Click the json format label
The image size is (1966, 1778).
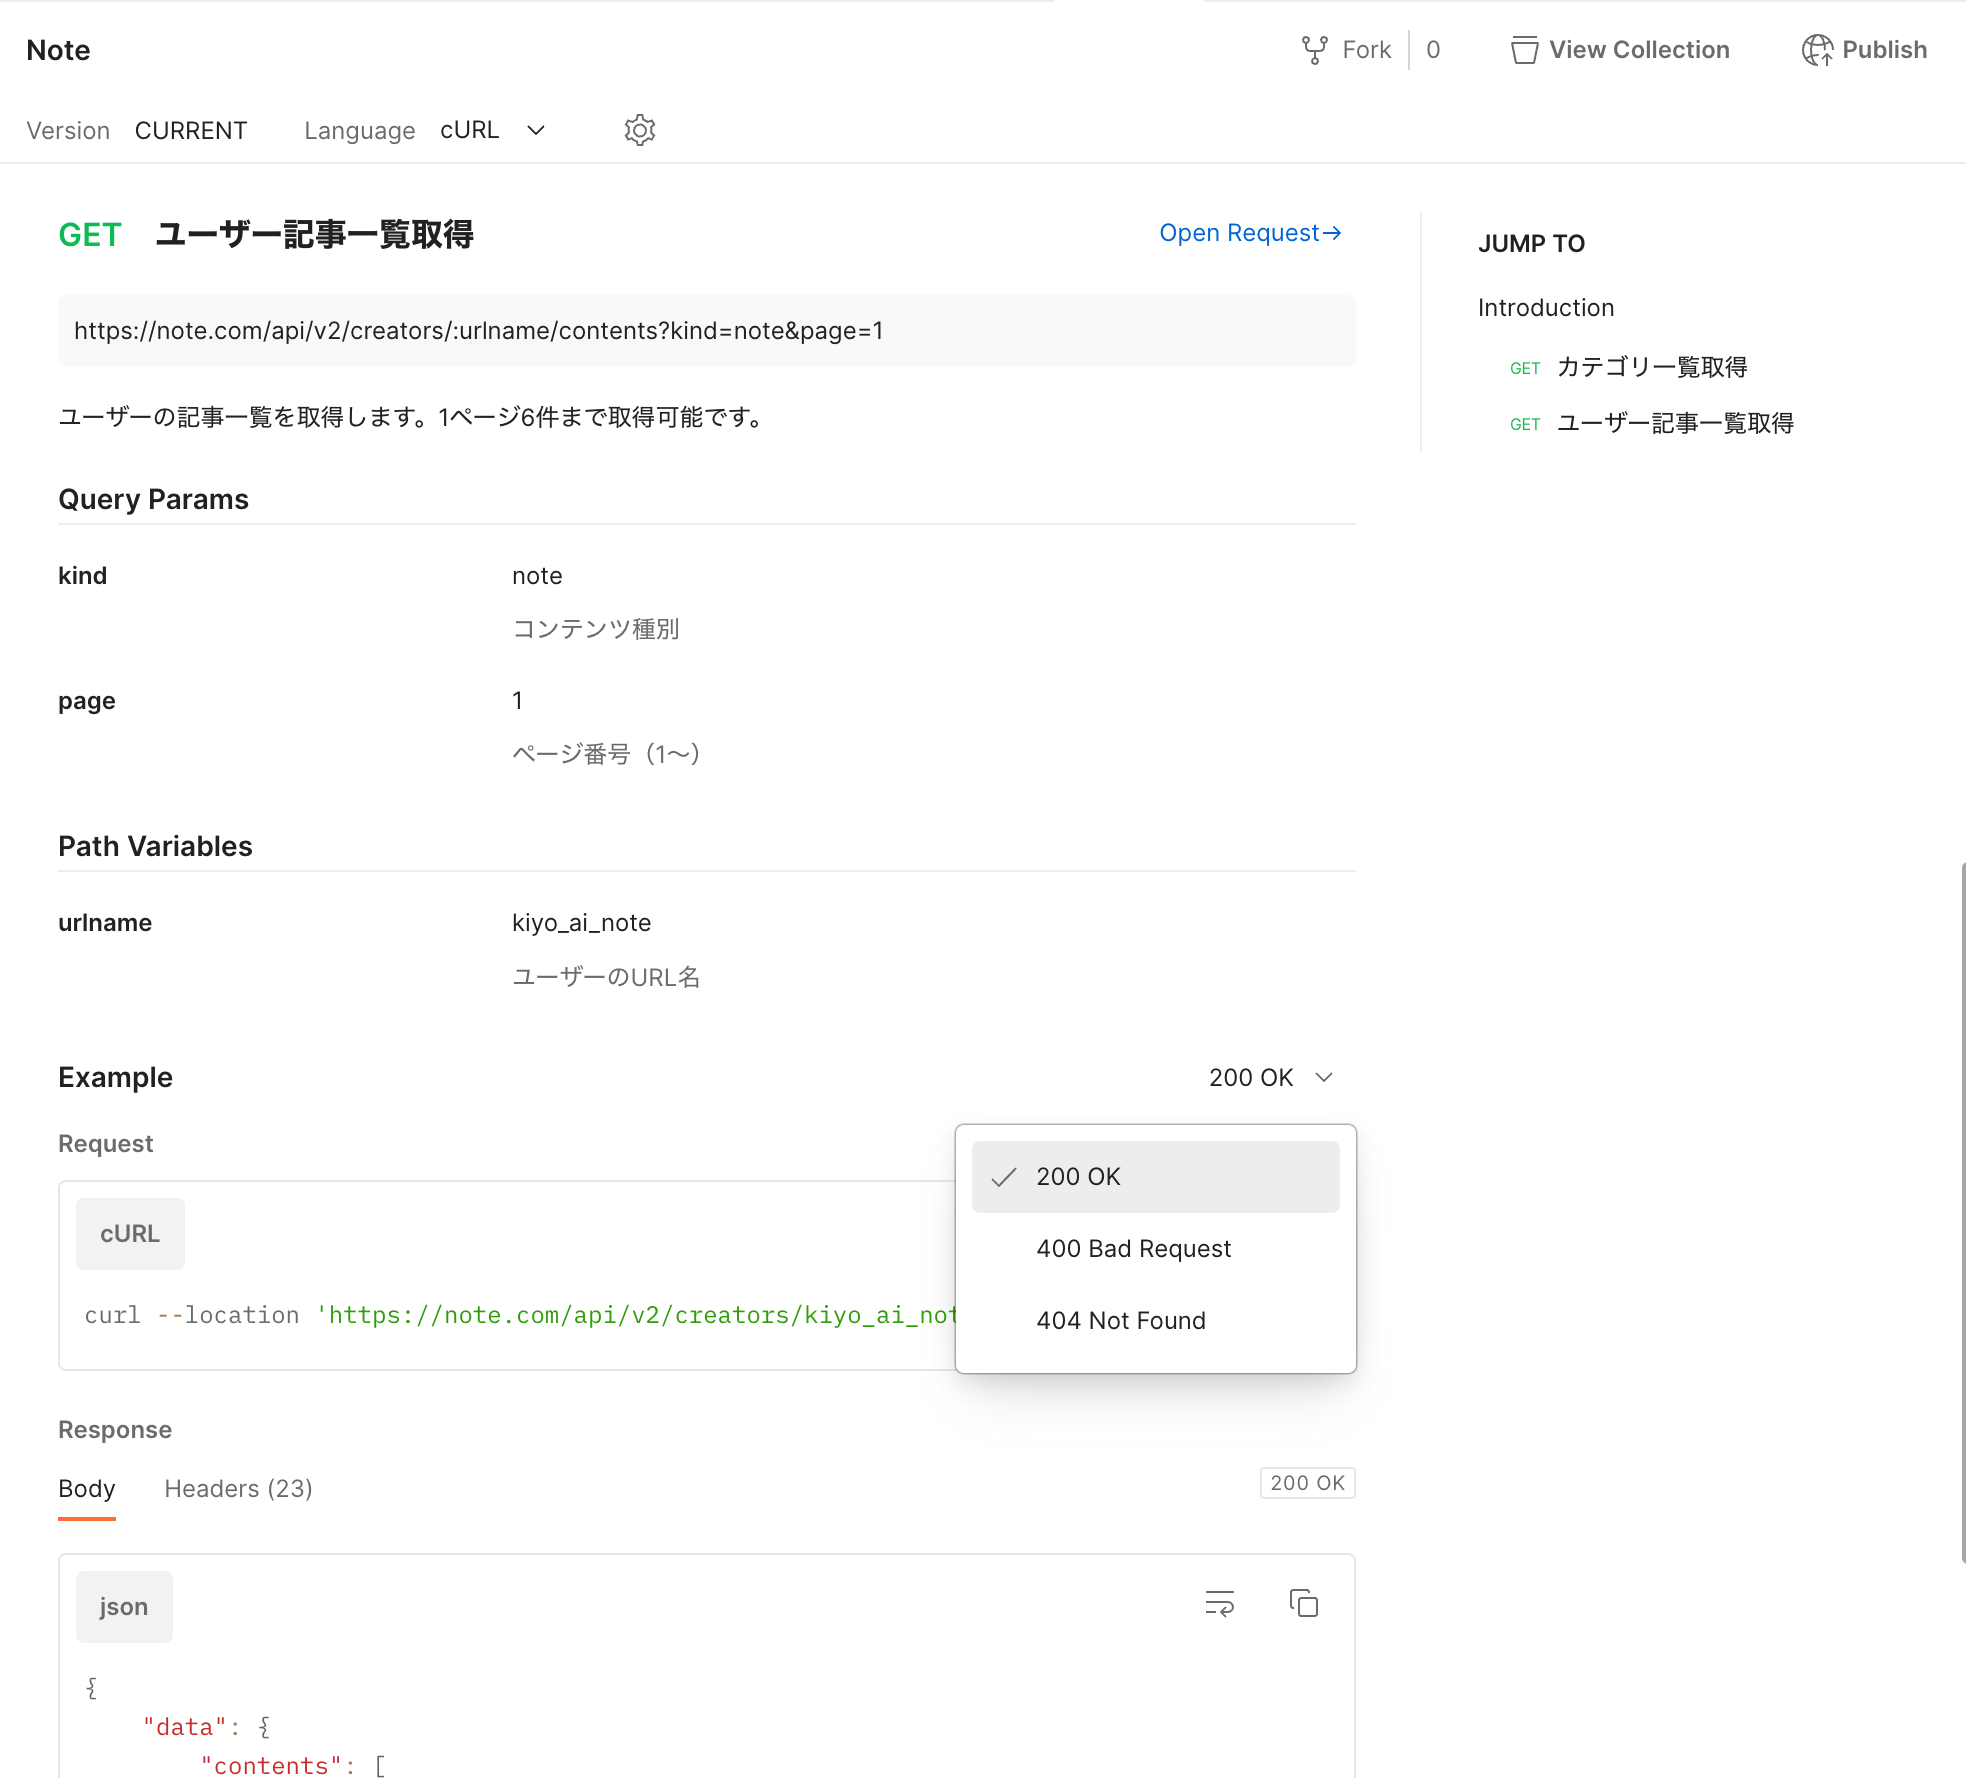pos(124,1607)
